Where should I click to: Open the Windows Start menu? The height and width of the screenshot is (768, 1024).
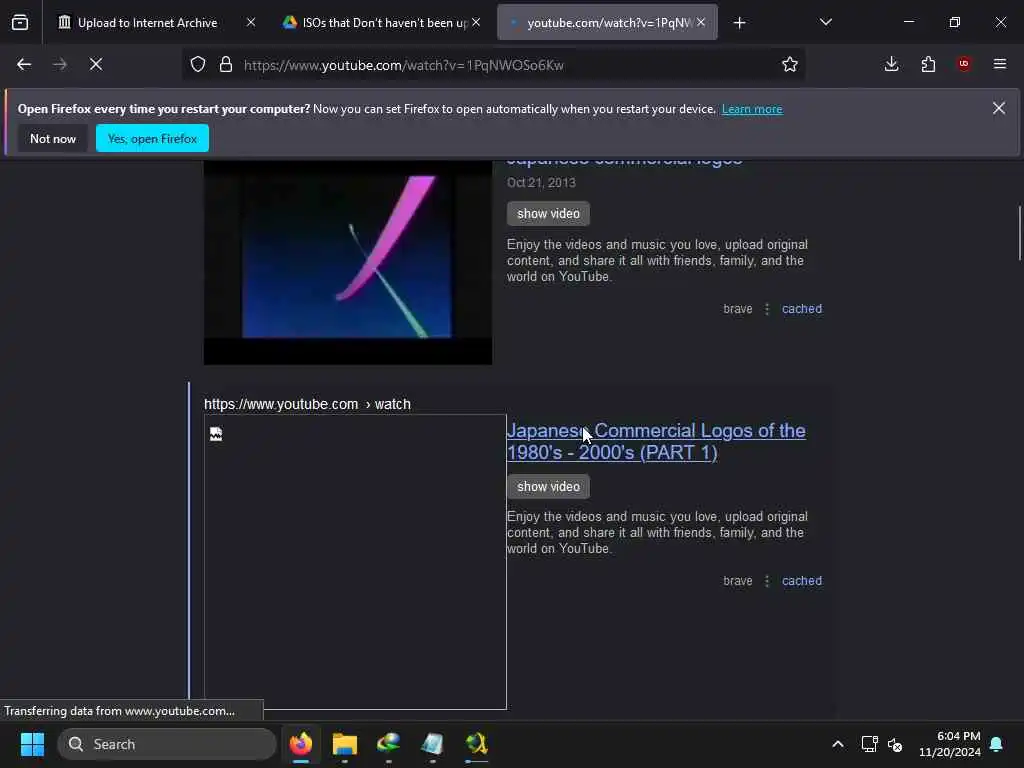(32, 744)
